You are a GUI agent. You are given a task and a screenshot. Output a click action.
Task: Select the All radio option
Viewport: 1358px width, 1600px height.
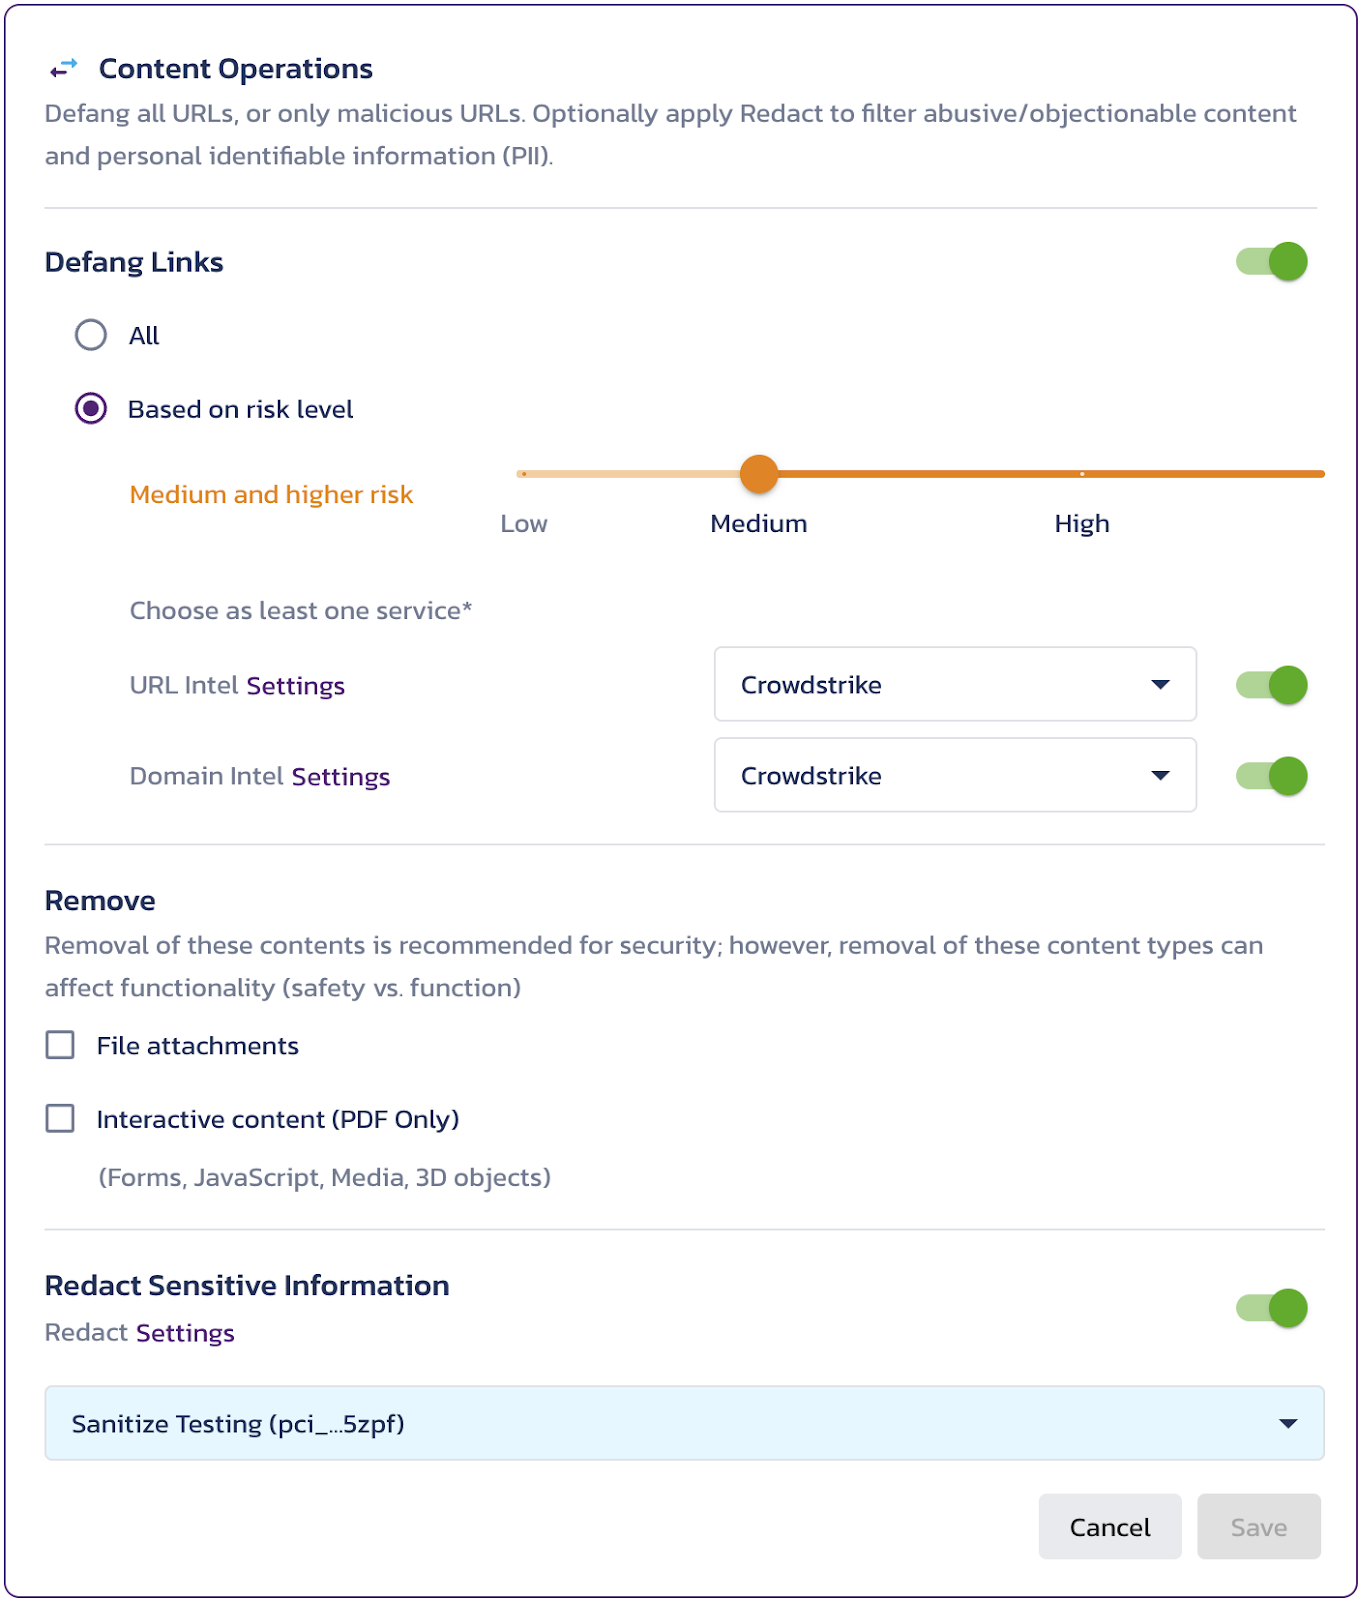91,335
